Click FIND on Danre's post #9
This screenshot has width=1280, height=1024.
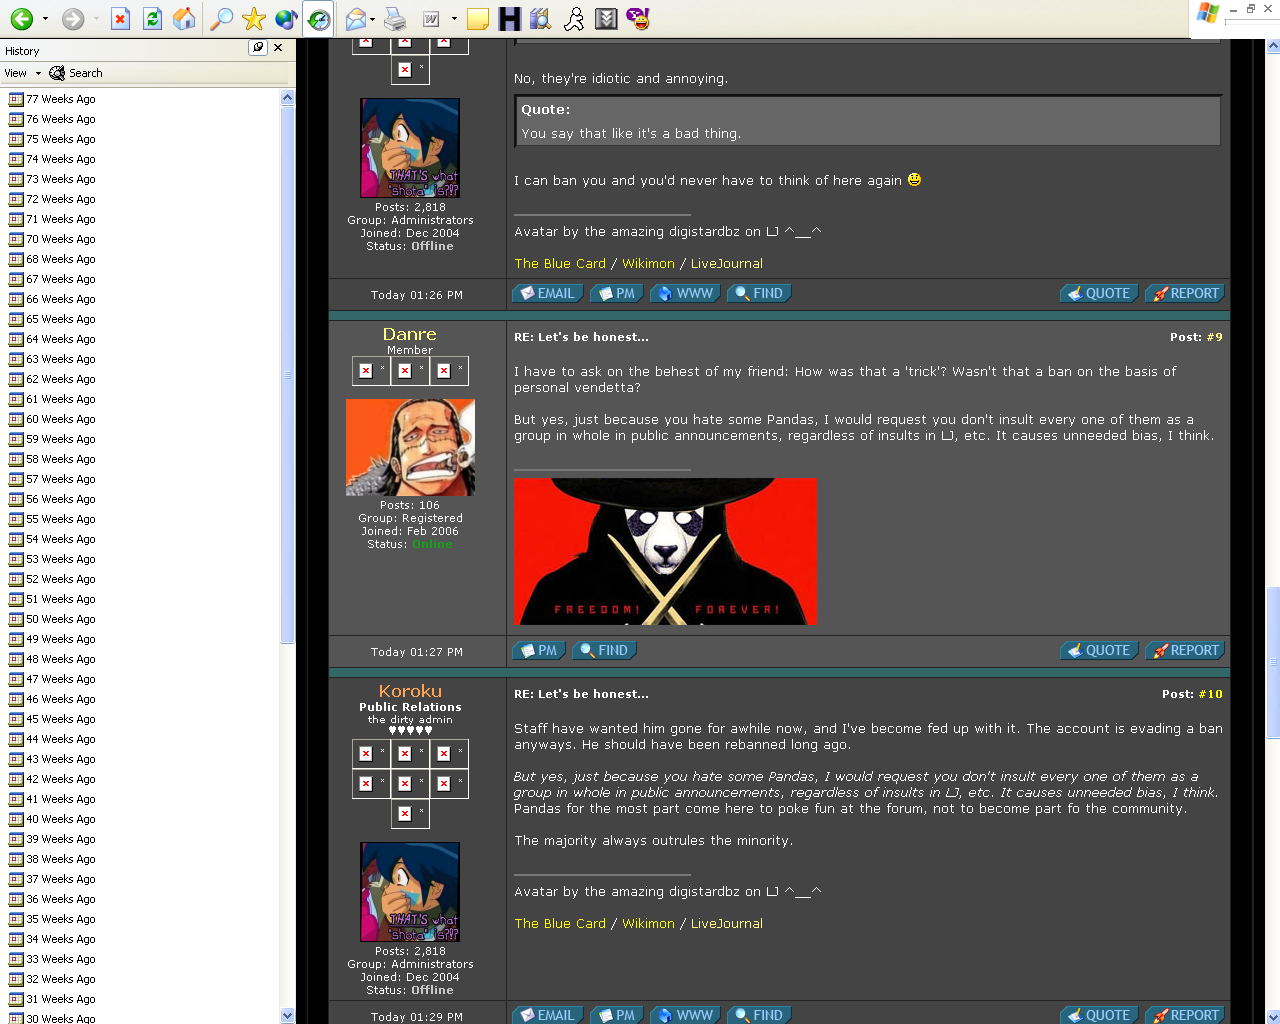[604, 650]
